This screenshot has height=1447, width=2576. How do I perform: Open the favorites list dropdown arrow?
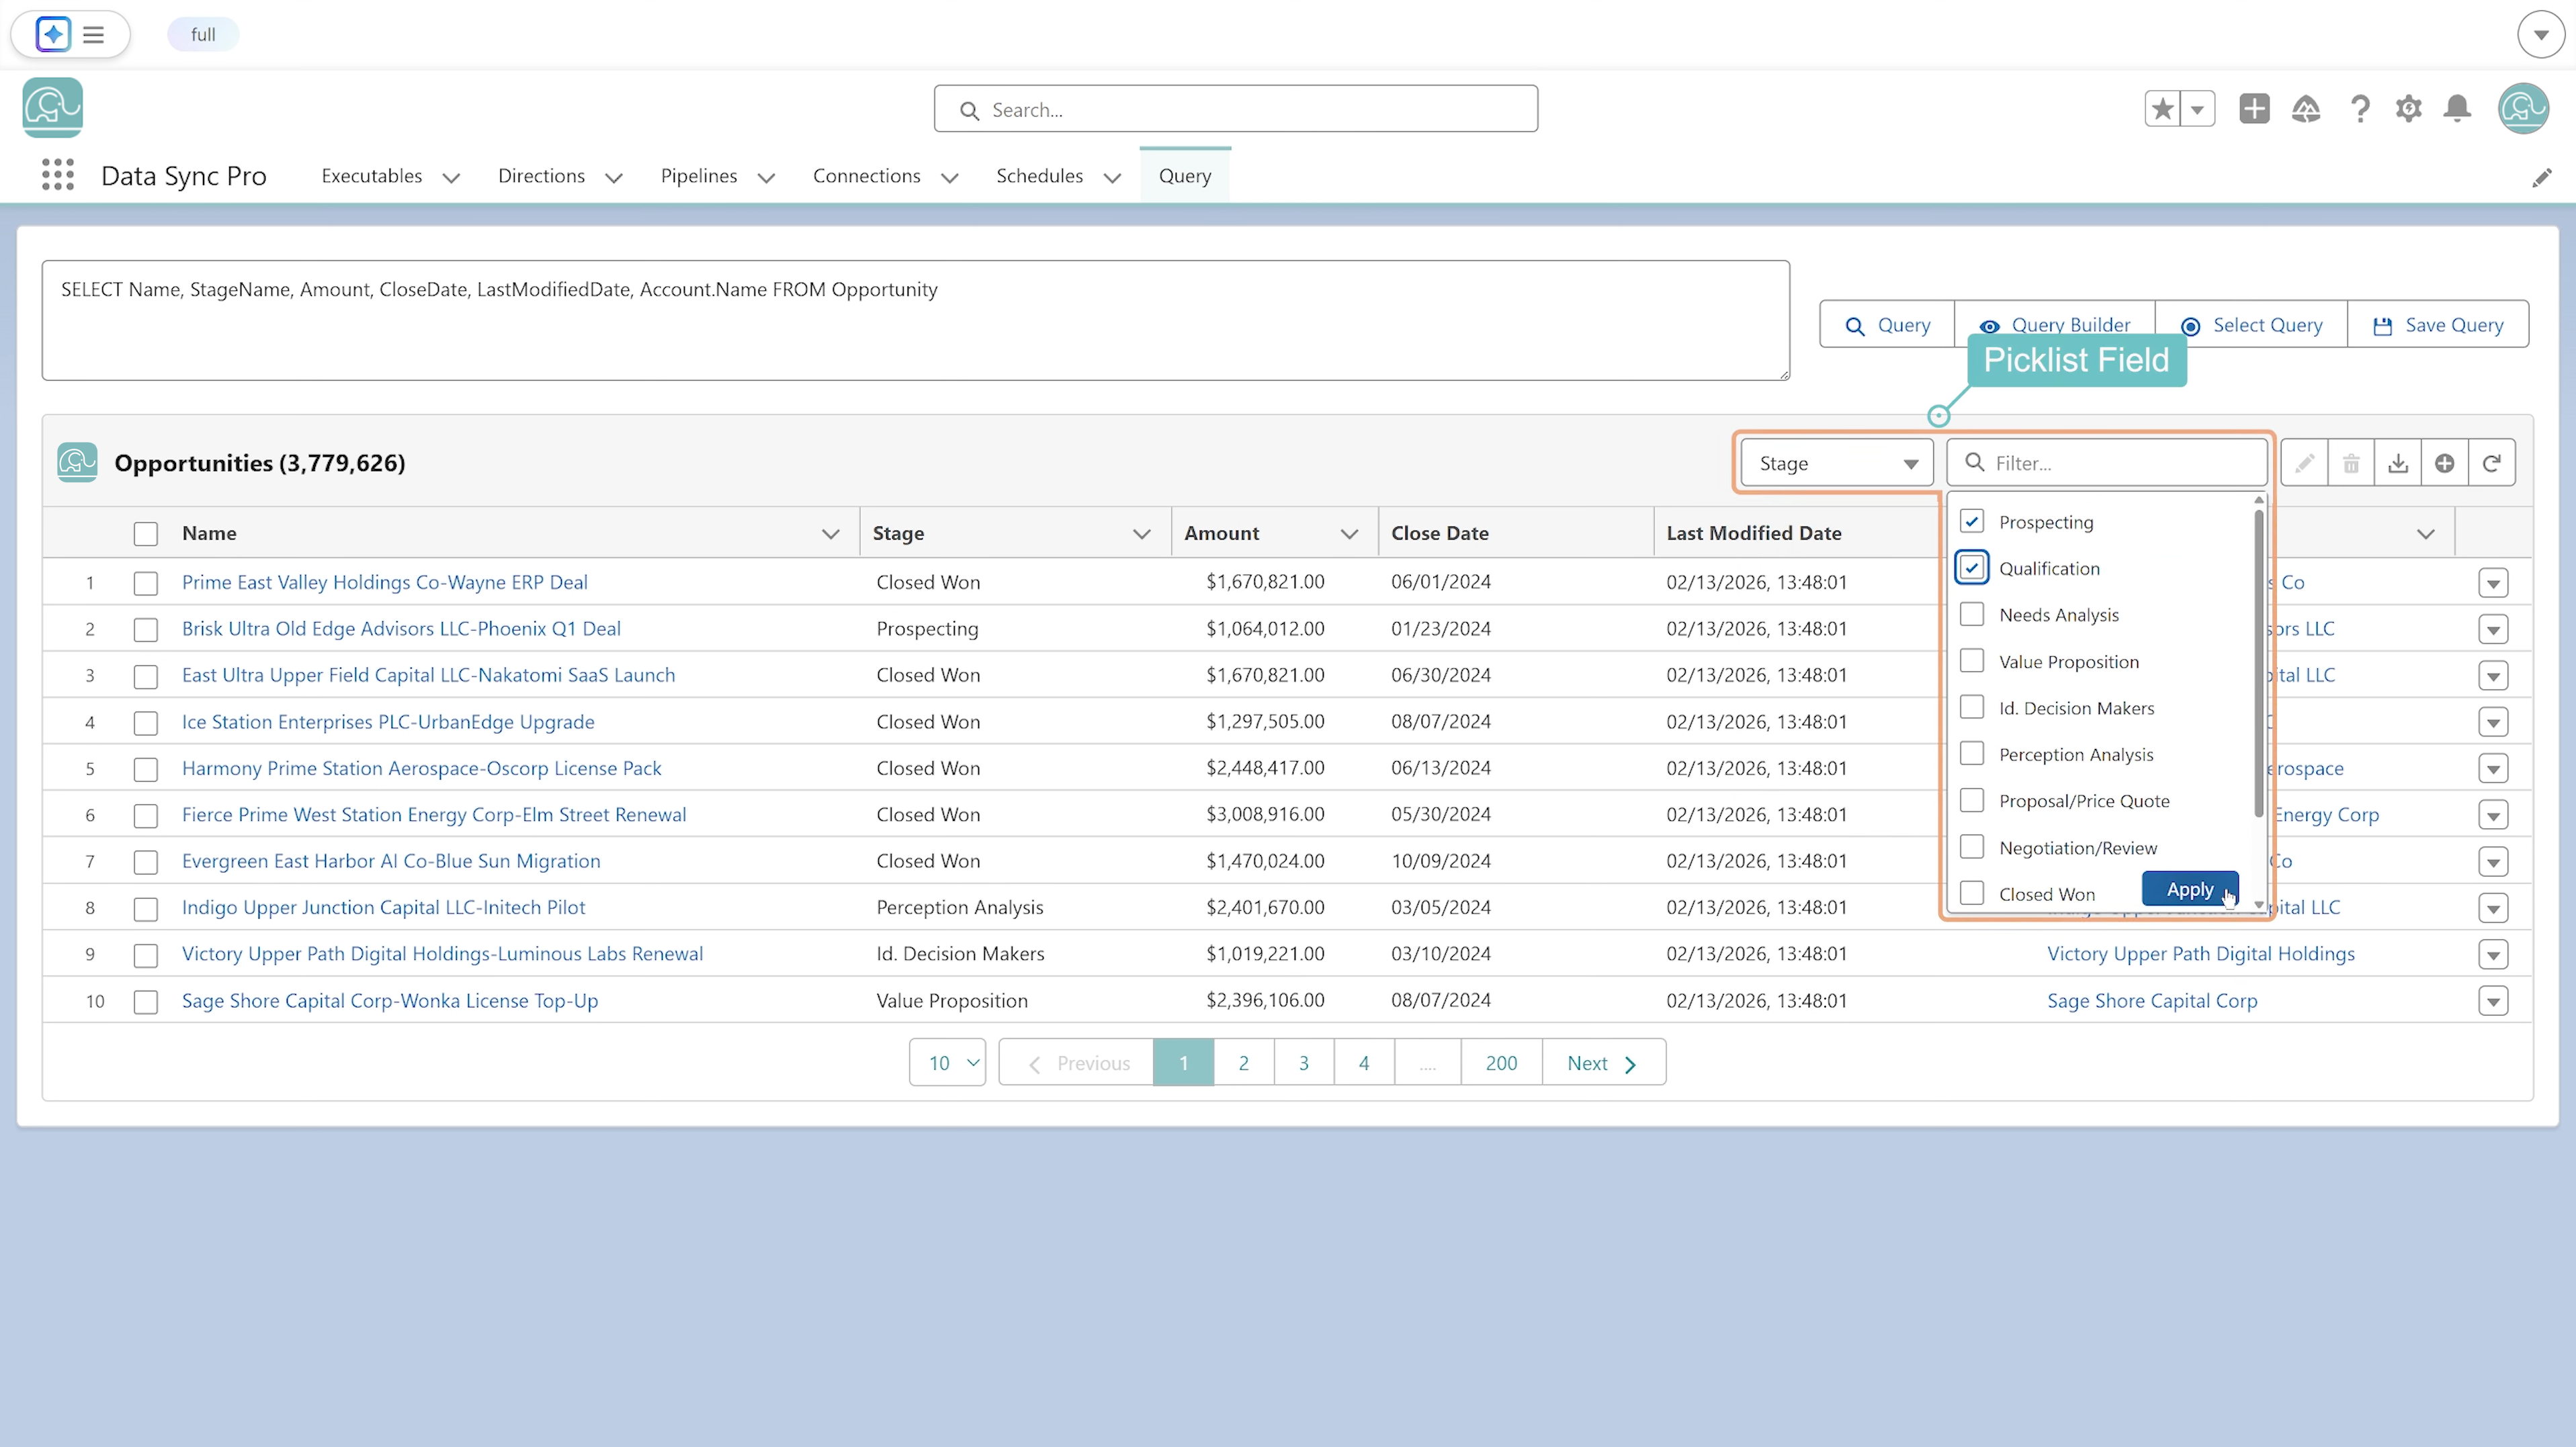coord(2198,109)
